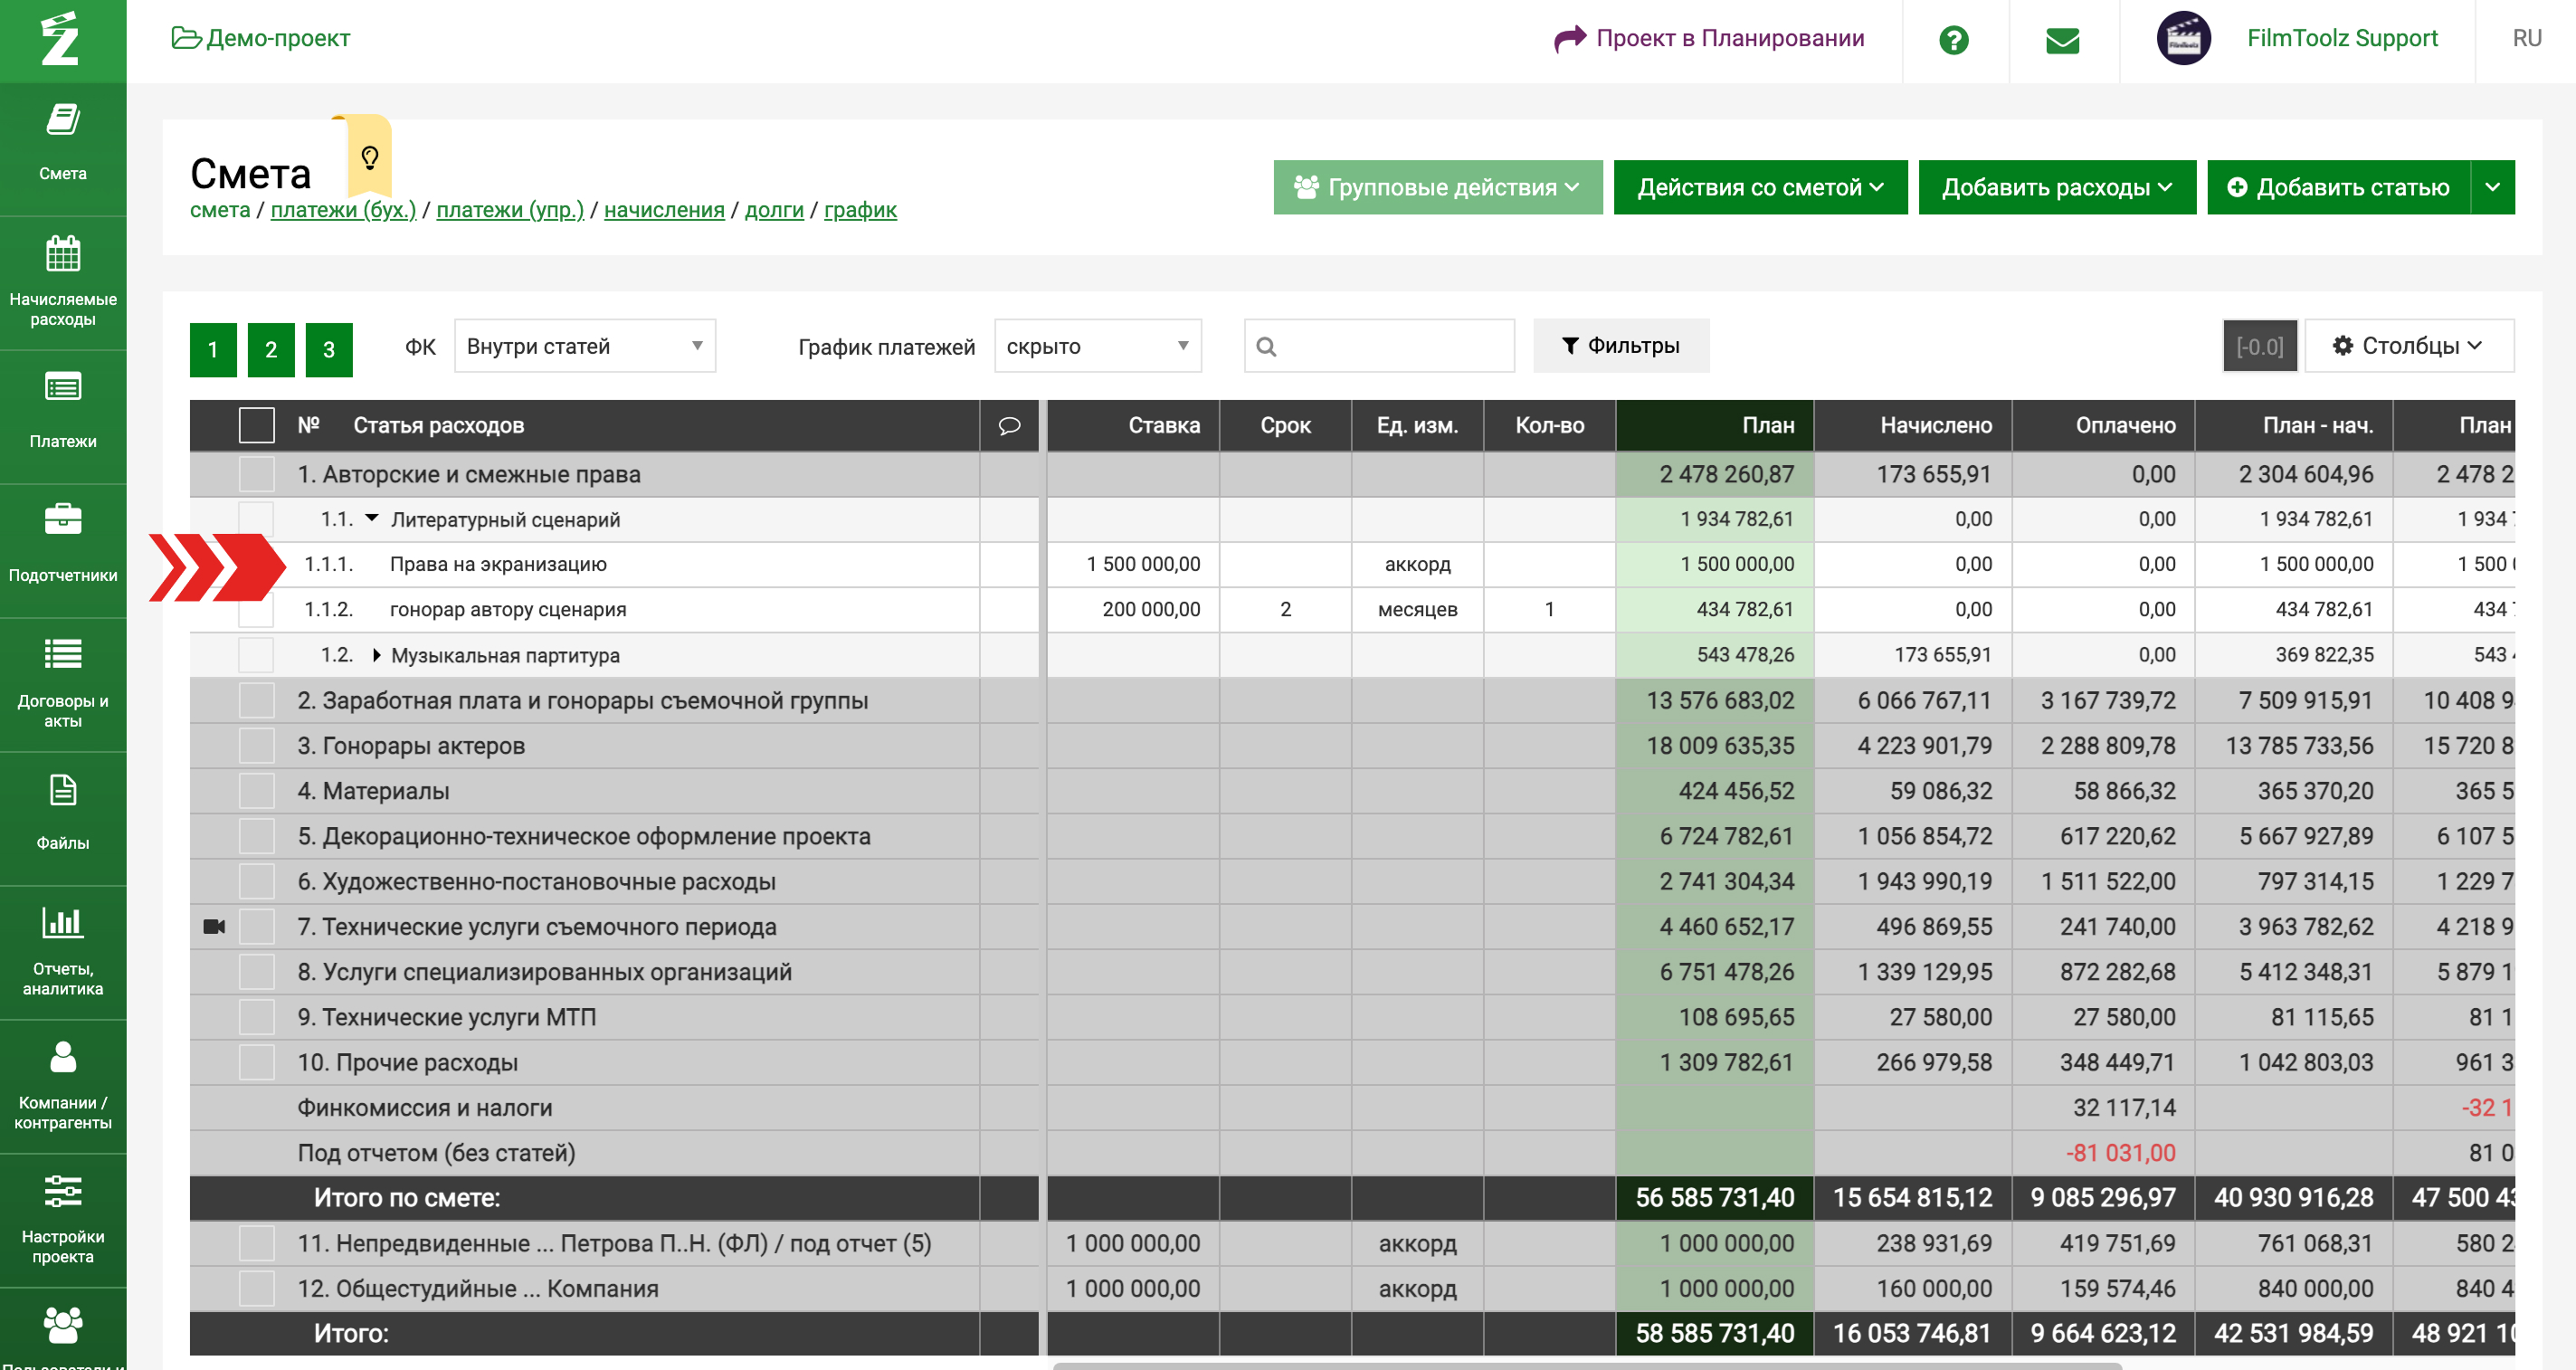This screenshot has width=2576, height=1370.
Task: Check row 12 Общестудийные checkbox
Action: 257,1288
